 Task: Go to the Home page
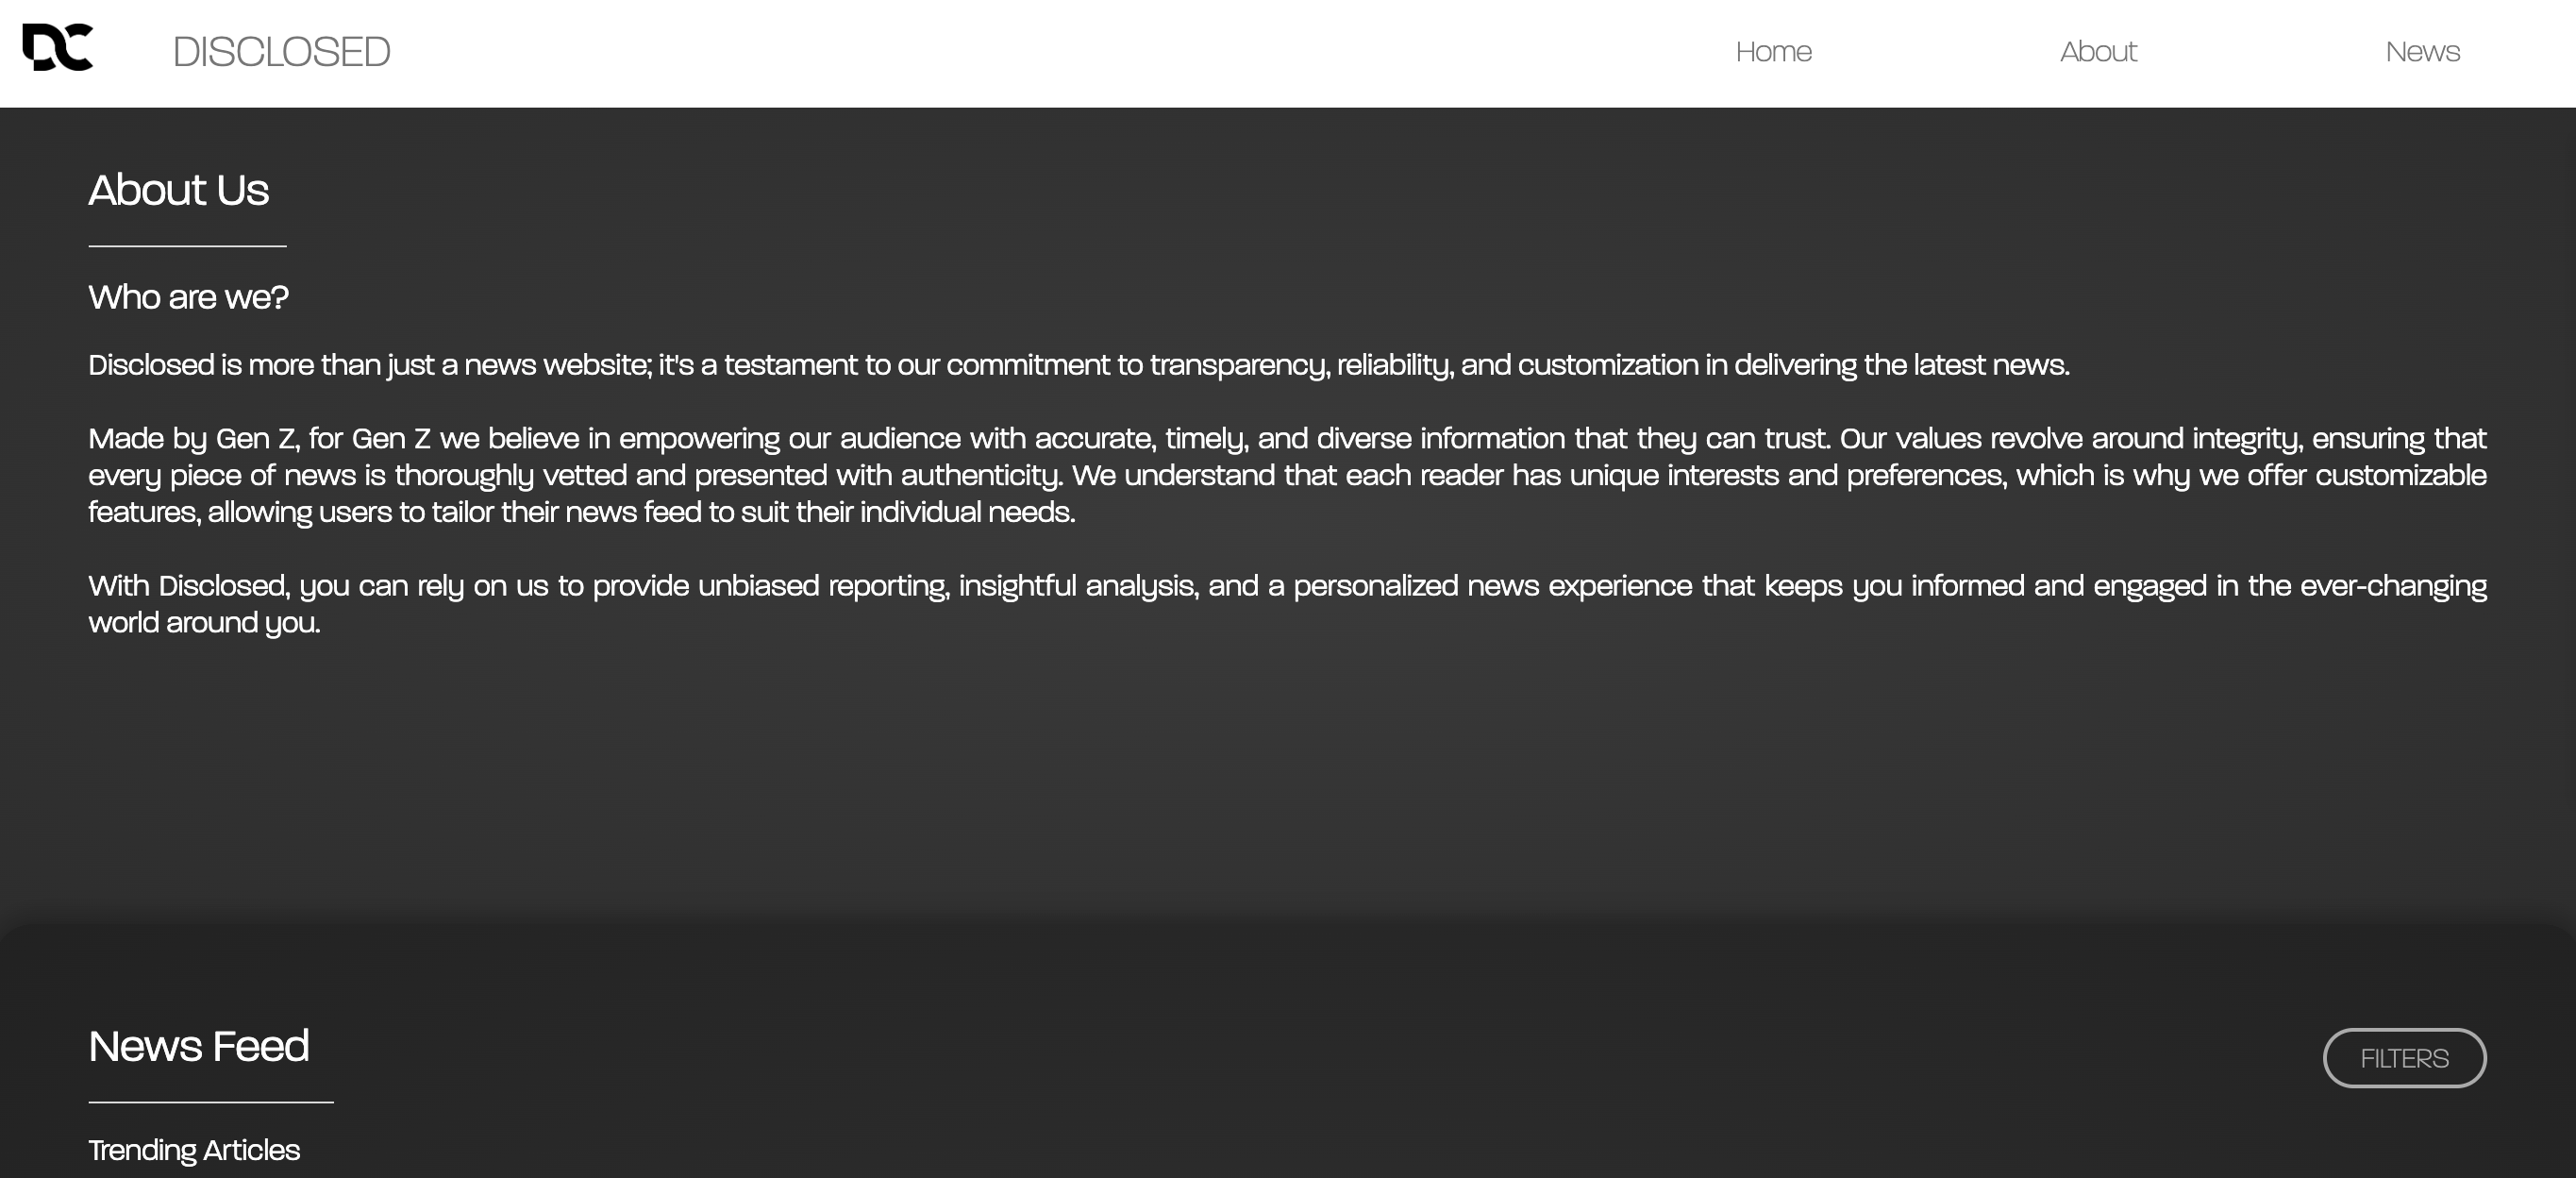[1773, 52]
